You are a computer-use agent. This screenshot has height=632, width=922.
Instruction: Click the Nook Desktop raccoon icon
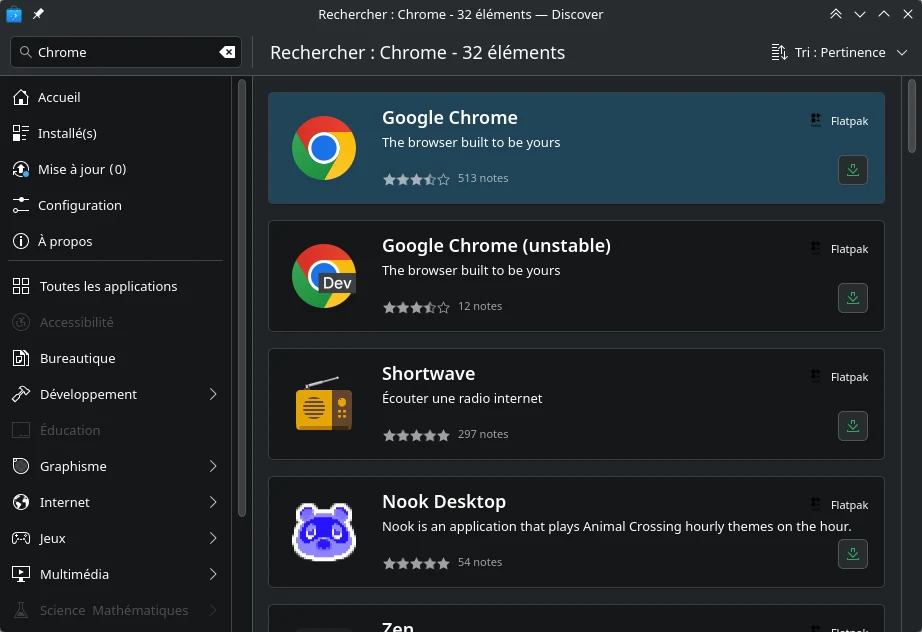323,532
